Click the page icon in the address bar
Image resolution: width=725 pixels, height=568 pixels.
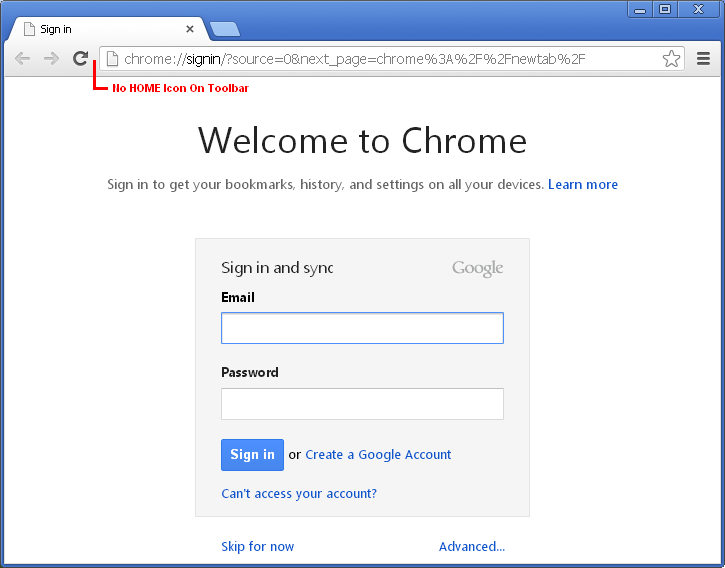tap(112, 59)
